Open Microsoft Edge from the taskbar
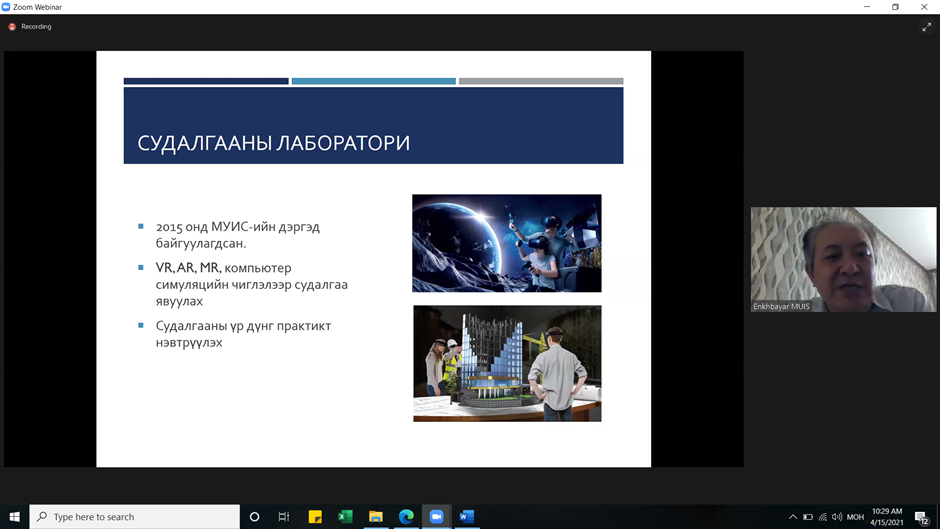This screenshot has height=529, width=940. pos(406,516)
